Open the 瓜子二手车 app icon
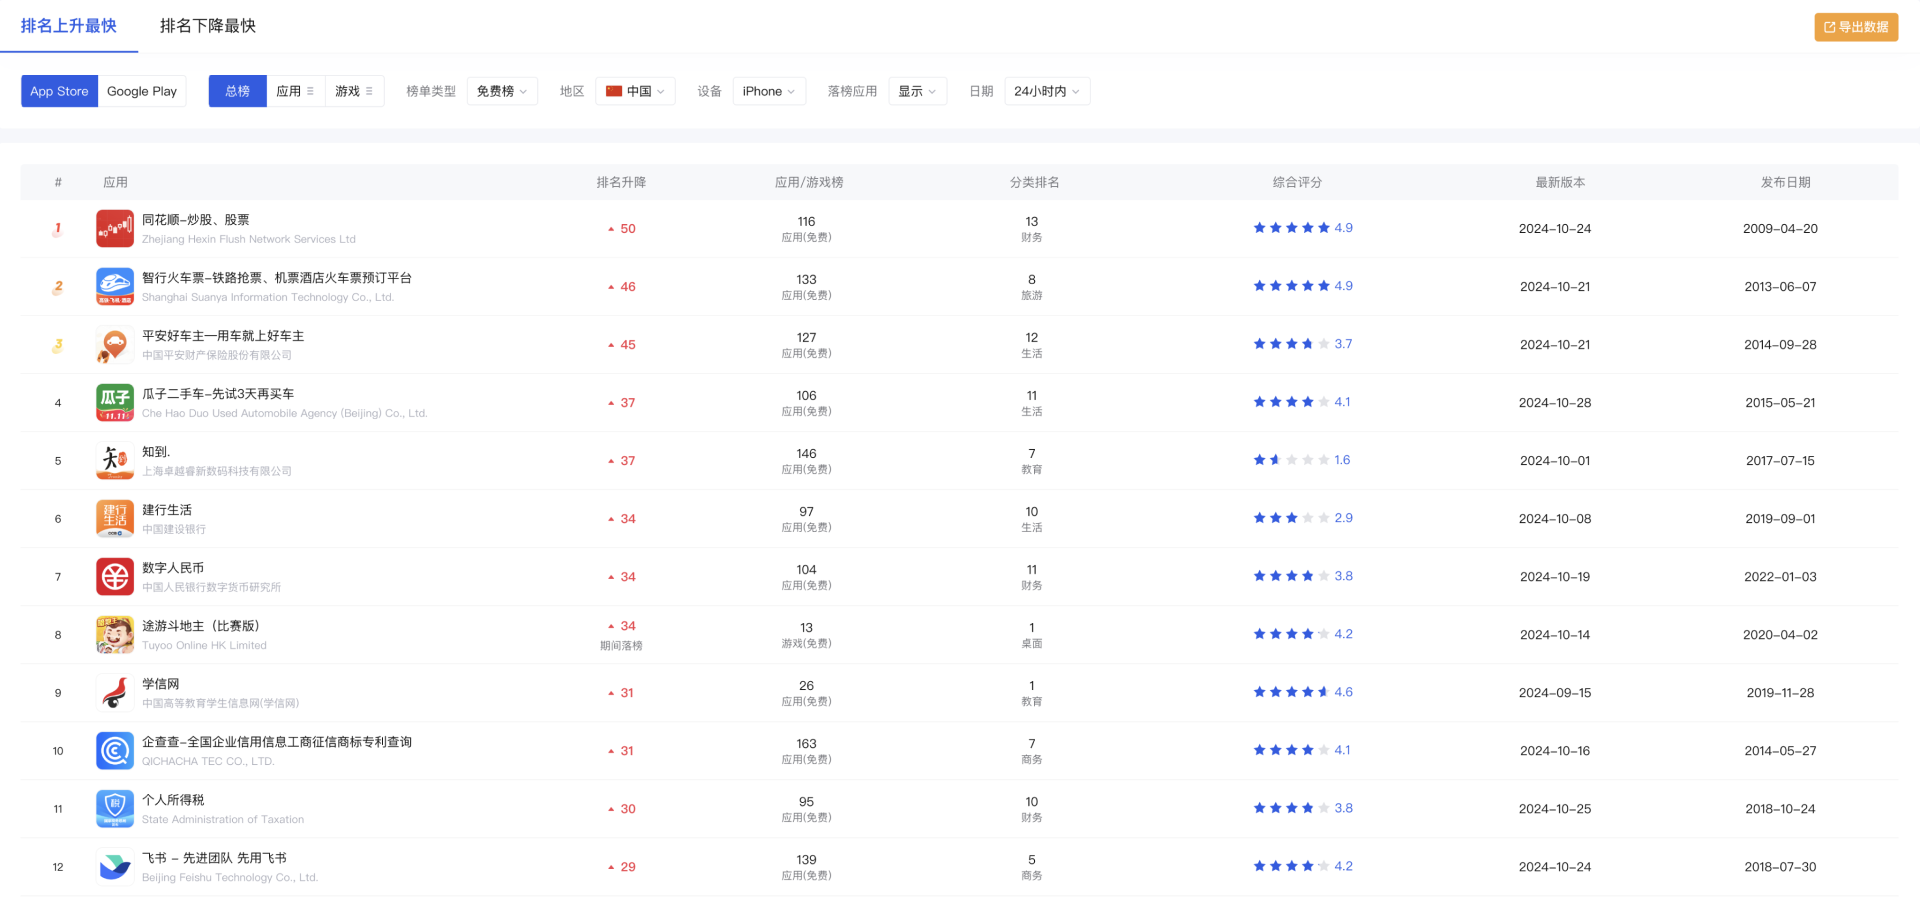Screen dimensions: 1920x897 (115, 402)
